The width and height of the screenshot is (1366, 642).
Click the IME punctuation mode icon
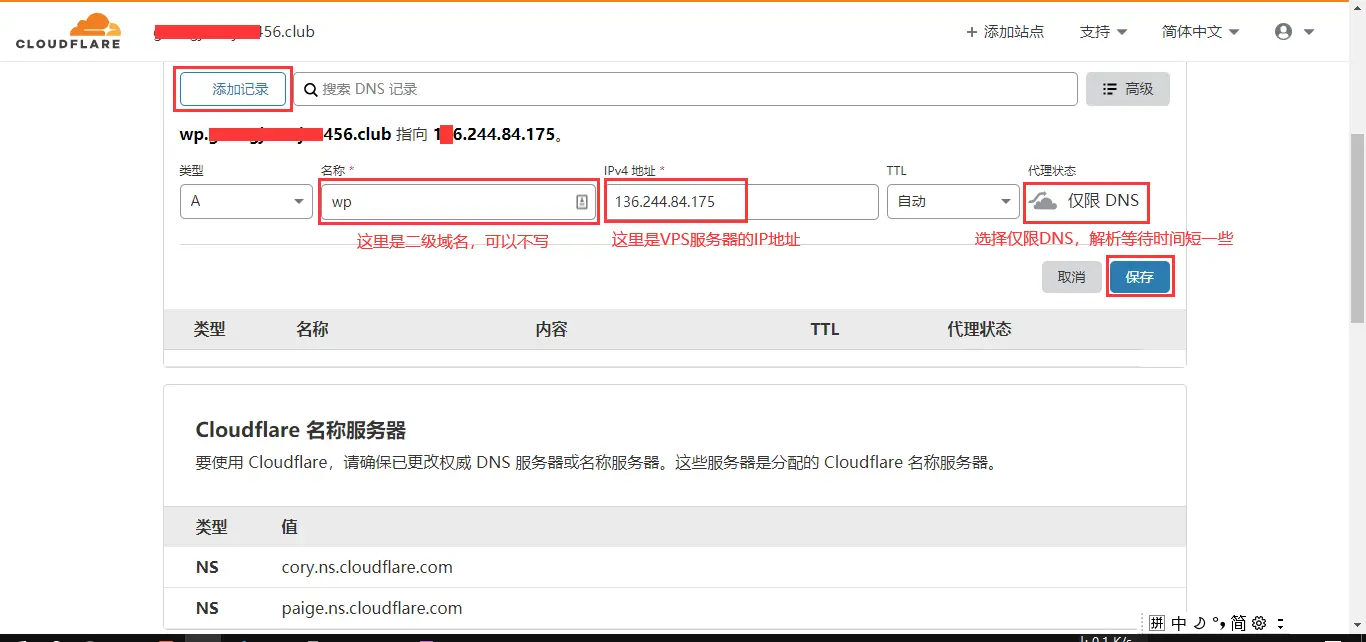click(1218, 622)
